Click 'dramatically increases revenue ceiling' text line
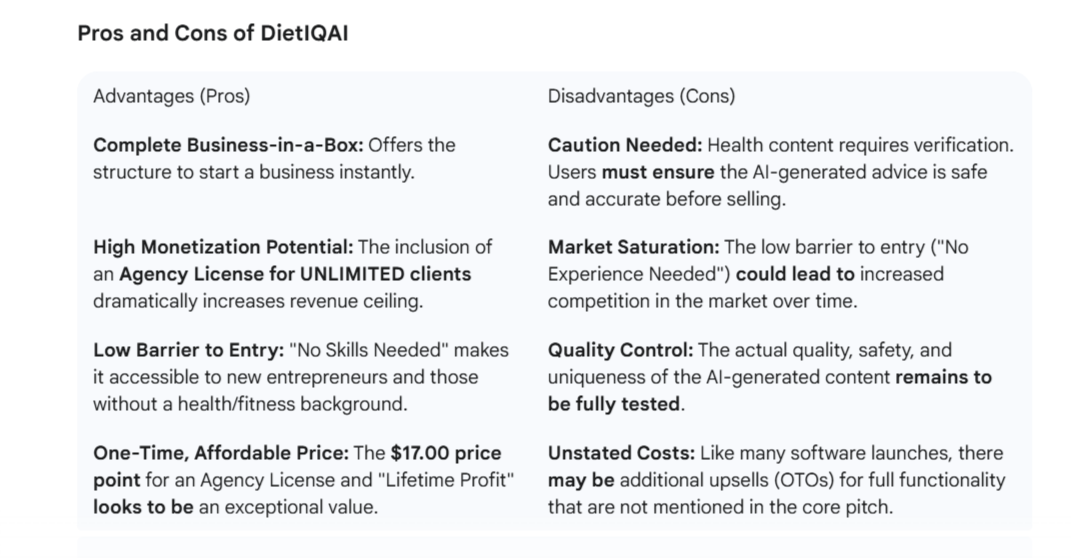The image size is (1071, 558). [x=258, y=301]
